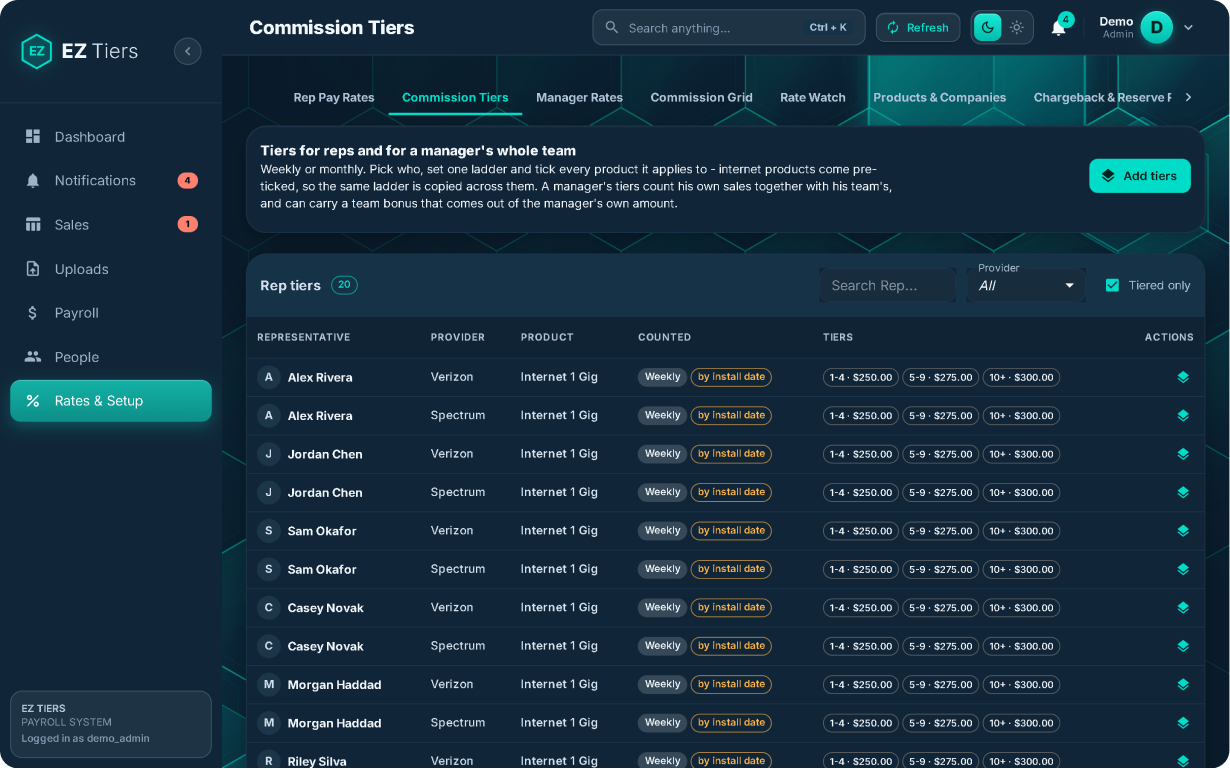Edit tiers icon for Alex Rivera Spectrum row
Image resolution: width=1230 pixels, height=769 pixels.
point(1183,415)
